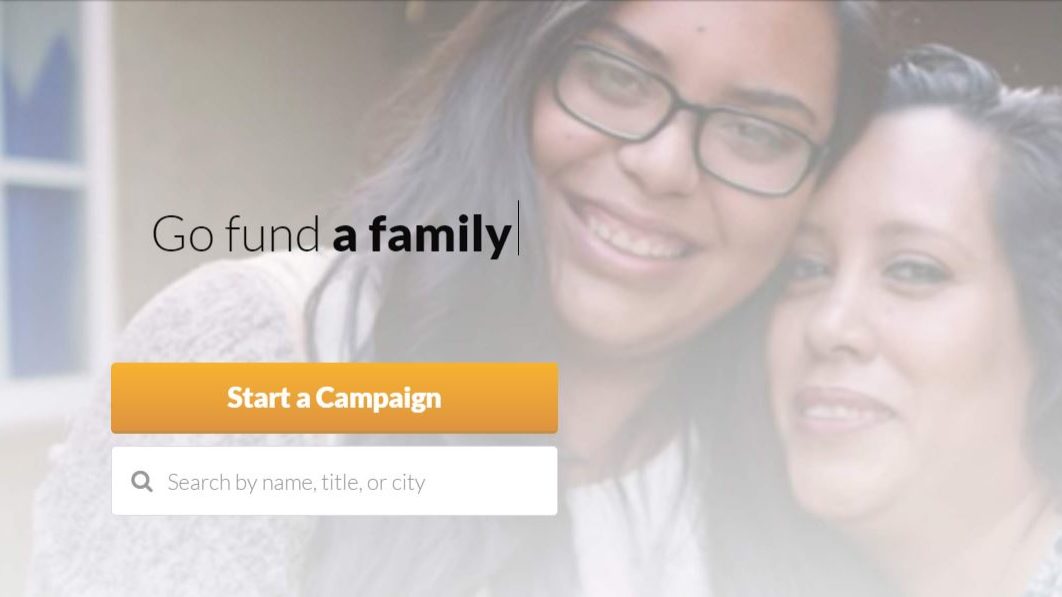1062x597 pixels.
Task: Click the magnifying glass search icon
Action: coord(142,481)
